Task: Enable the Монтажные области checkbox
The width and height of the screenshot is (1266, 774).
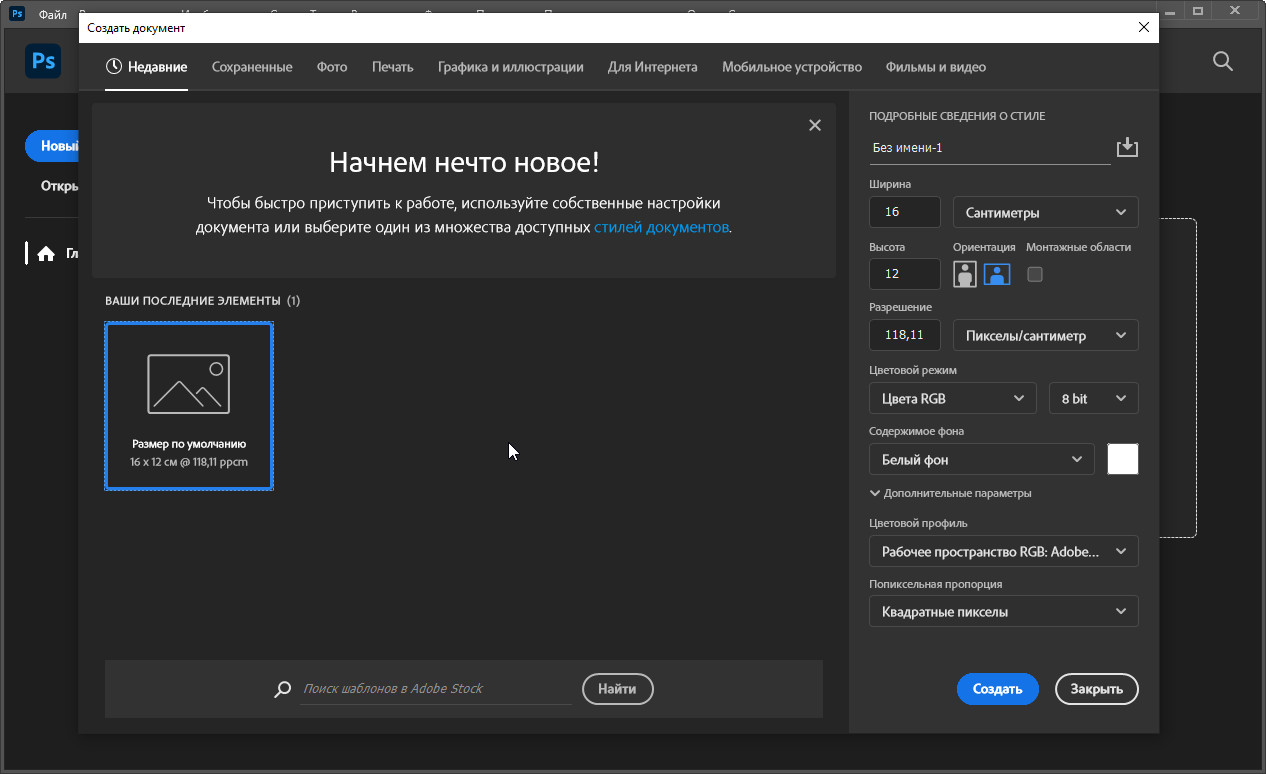Action: click(1035, 274)
